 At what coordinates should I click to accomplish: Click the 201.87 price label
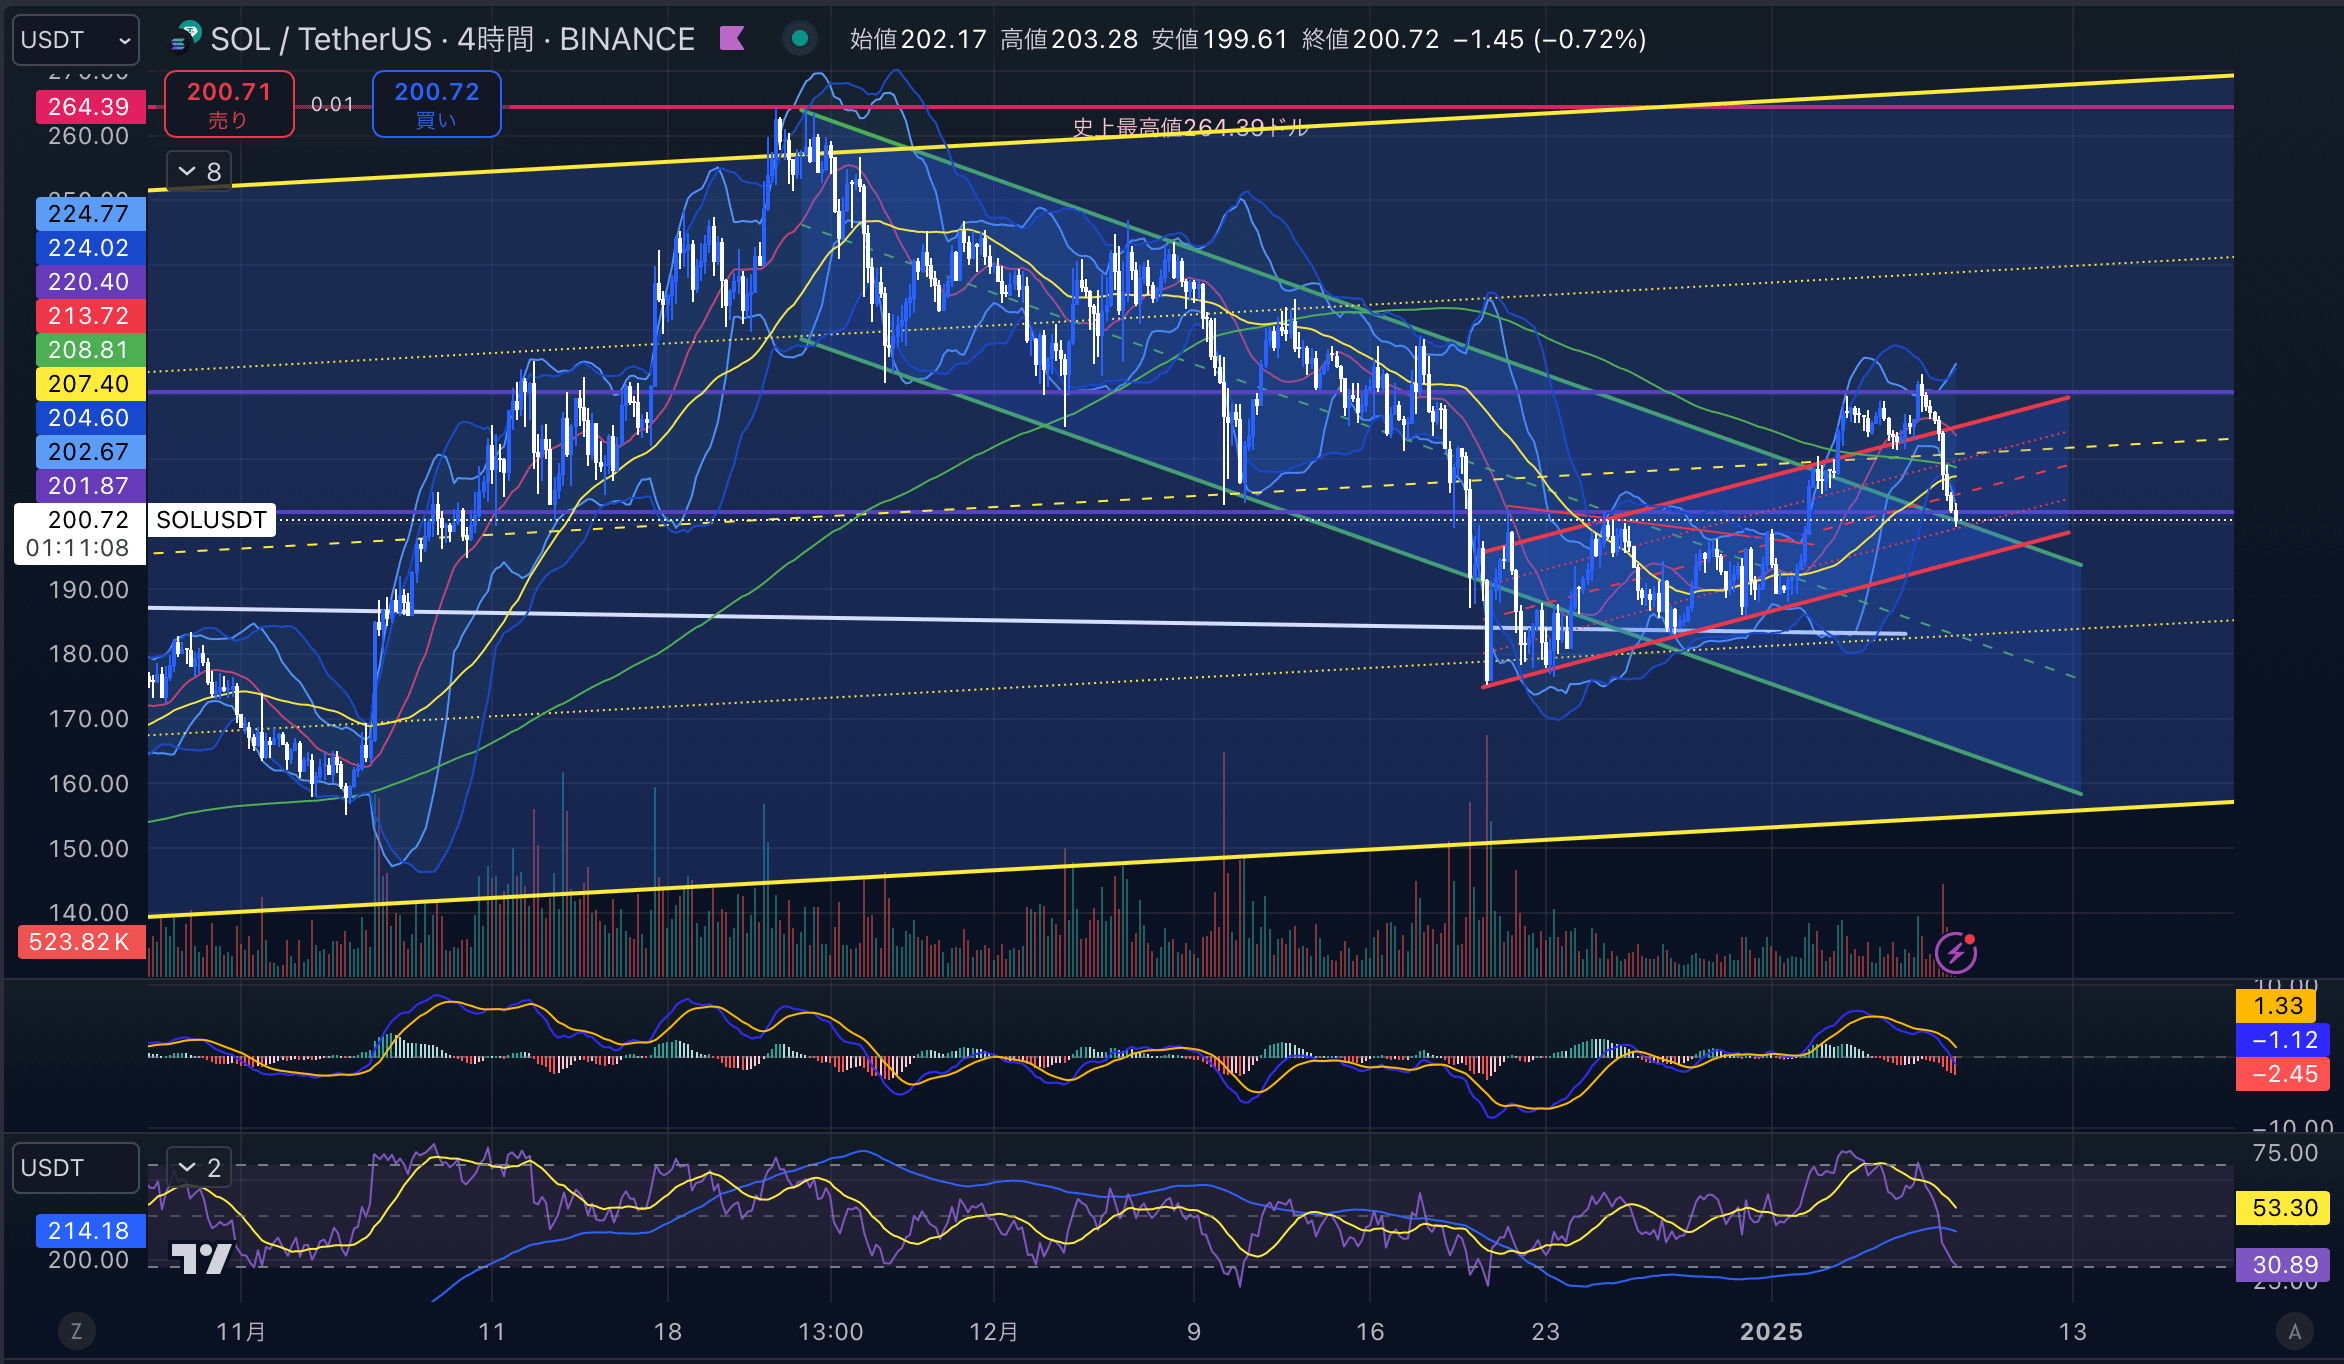point(90,486)
